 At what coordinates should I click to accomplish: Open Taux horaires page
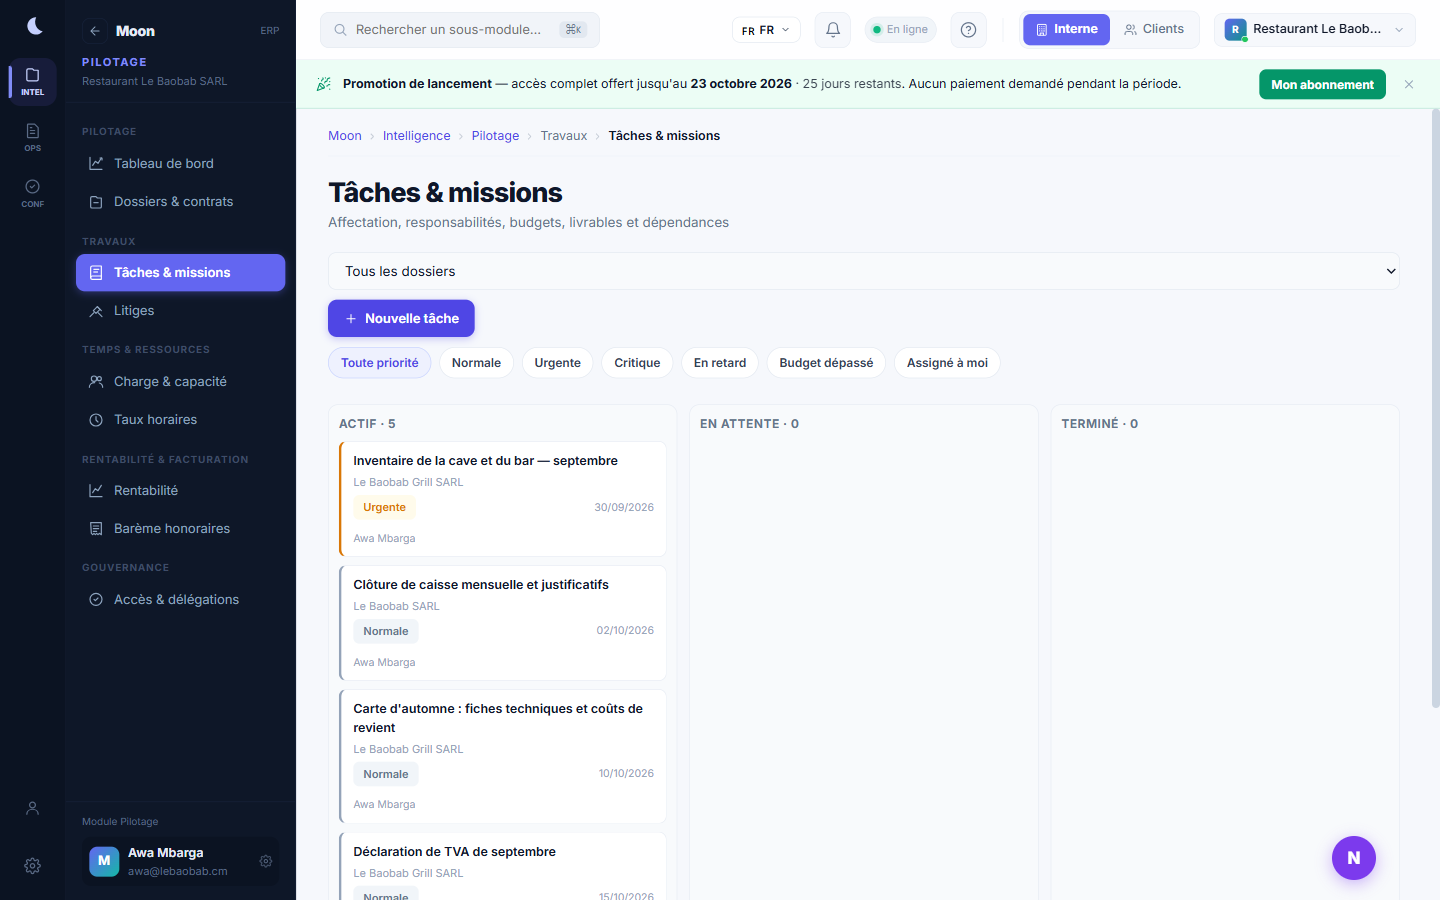tap(180, 420)
